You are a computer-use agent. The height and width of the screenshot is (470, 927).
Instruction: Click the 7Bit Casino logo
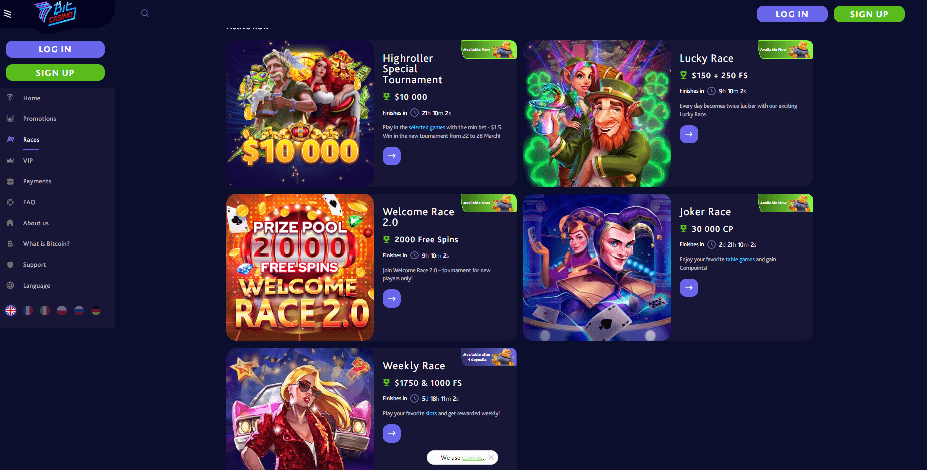(x=55, y=13)
